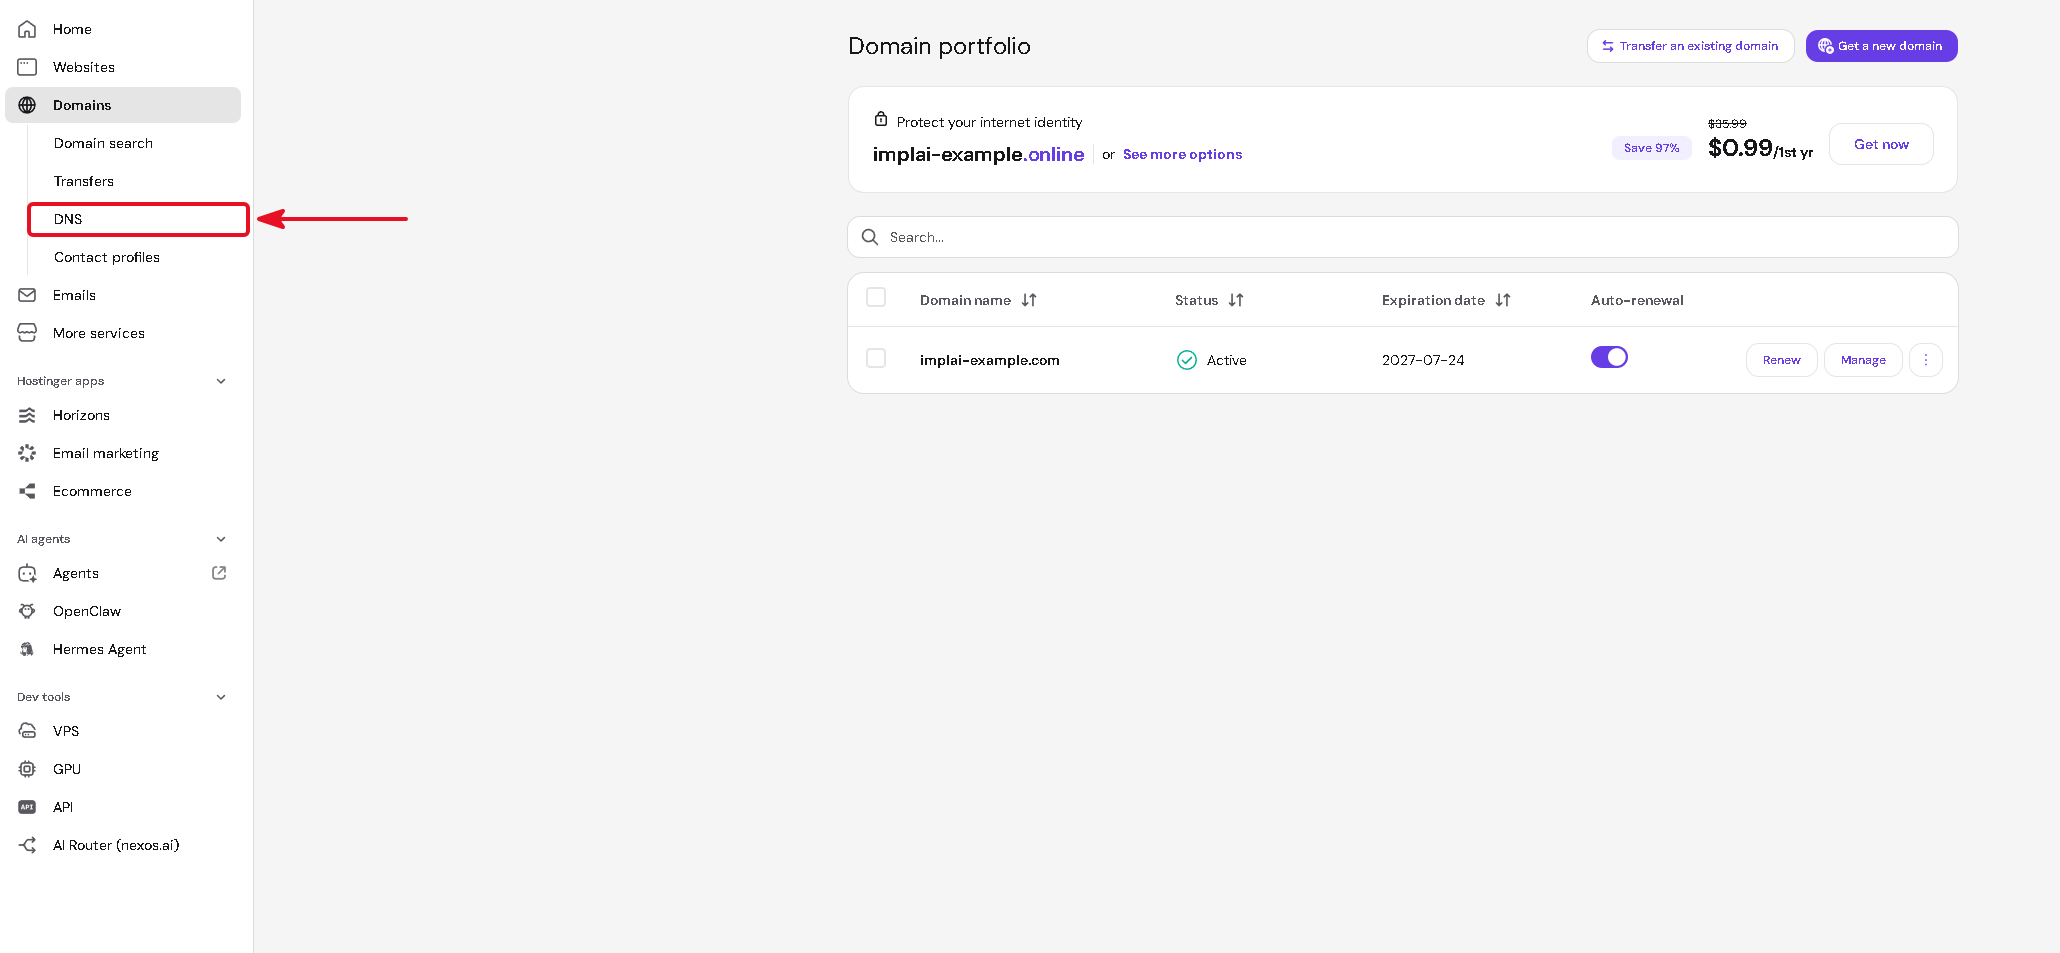Click the Hermes Agent icon
This screenshot has width=2060, height=953.
(x=27, y=649)
